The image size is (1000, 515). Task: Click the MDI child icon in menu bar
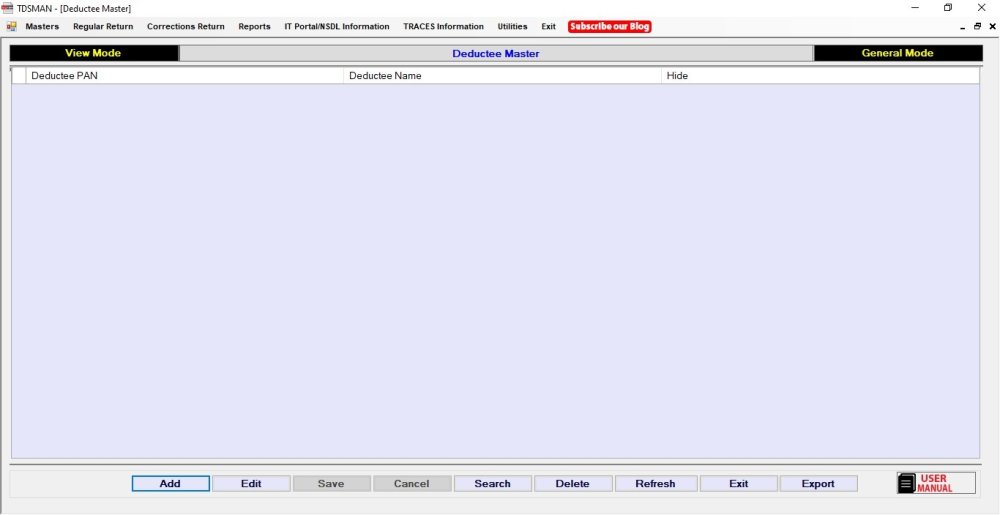tap(11, 27)
